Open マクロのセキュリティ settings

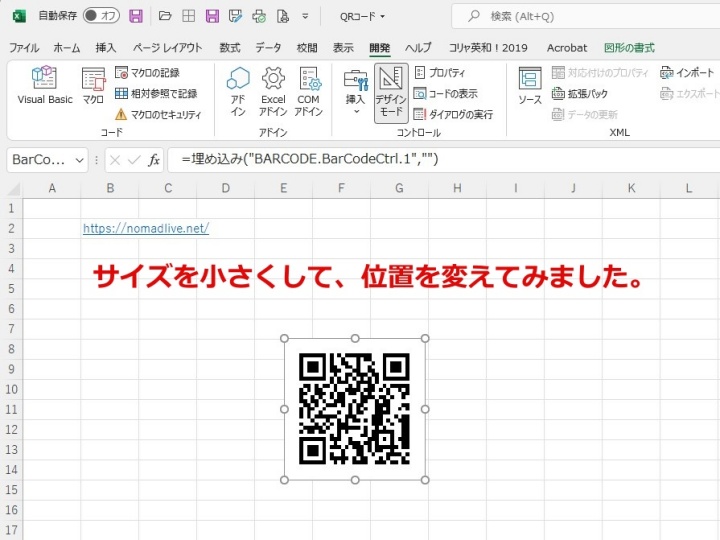coord(158,114)
